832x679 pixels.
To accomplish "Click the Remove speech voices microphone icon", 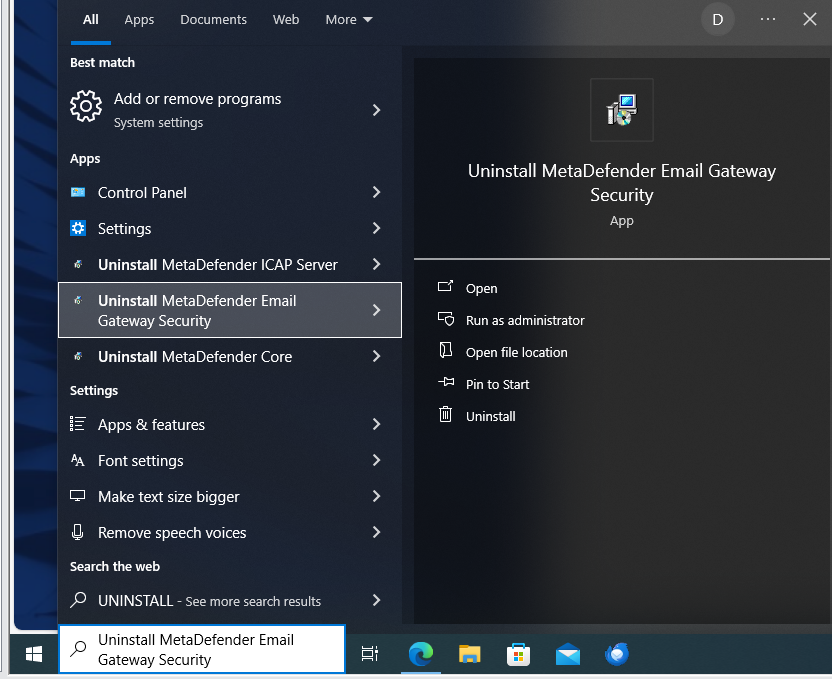I will (x=77, y=532).
